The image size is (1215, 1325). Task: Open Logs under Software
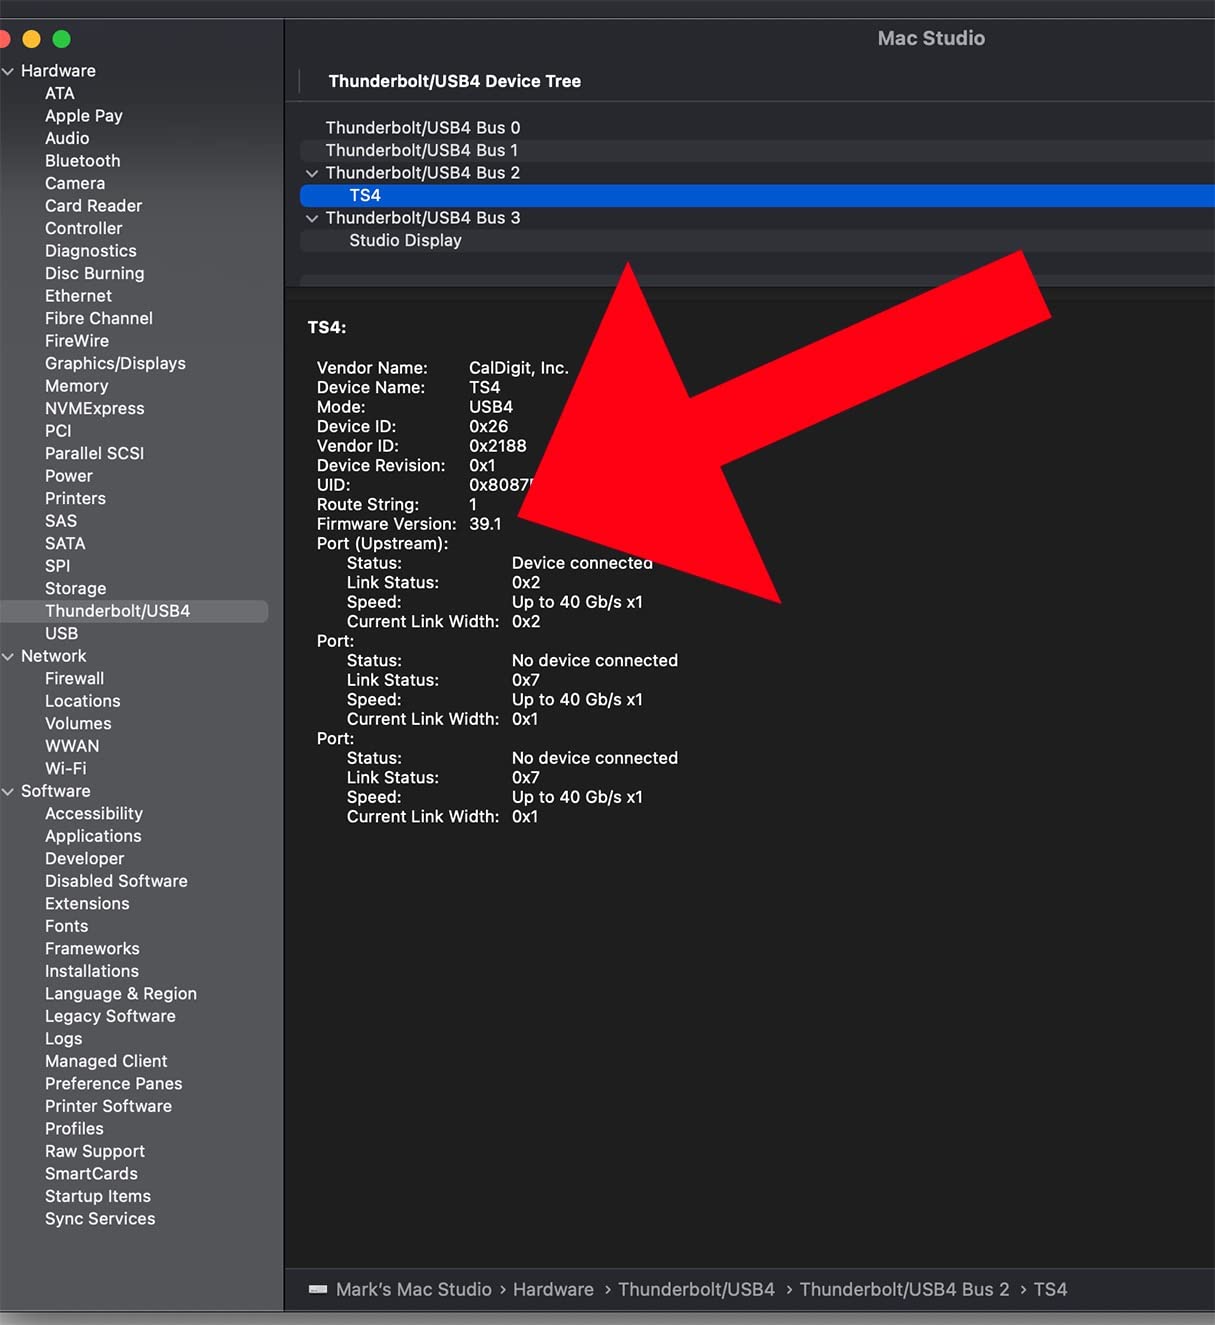click(64, 1038)
